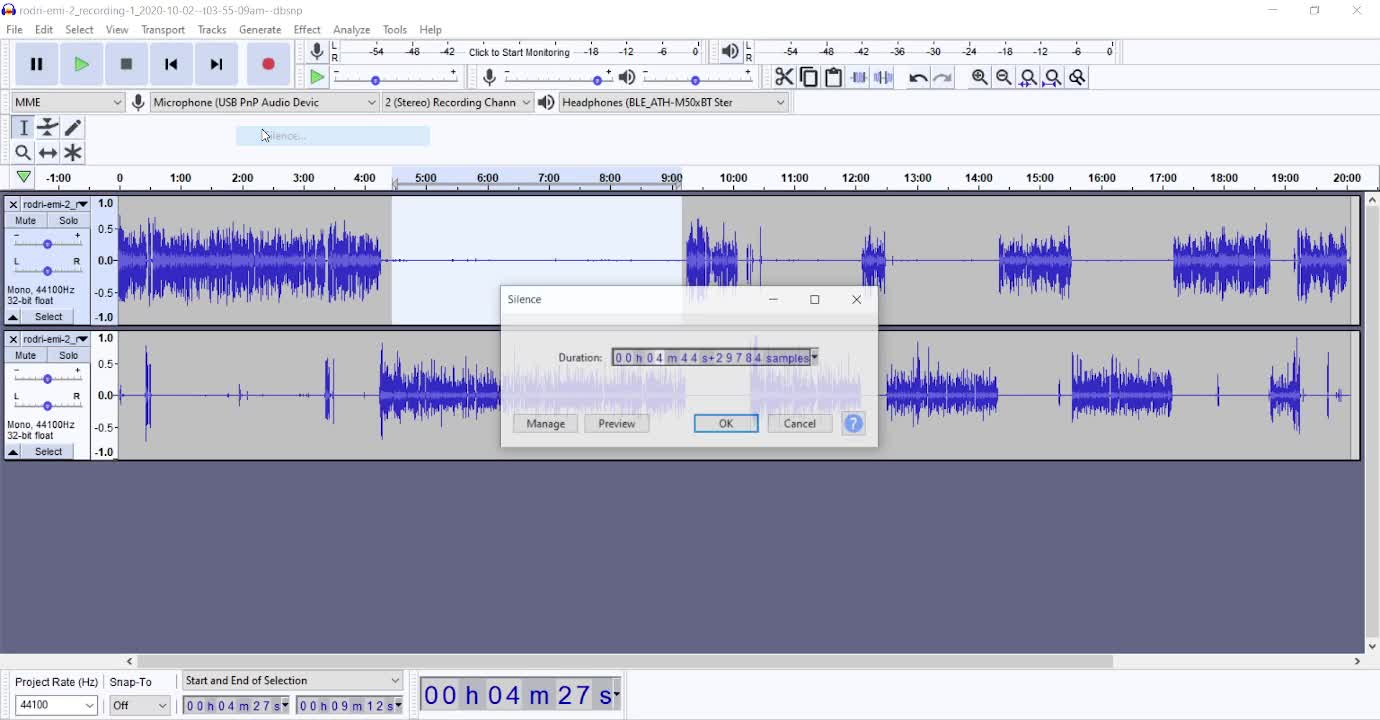The image size is (1380, 720).
Task: Open the MME audio host dropdown
Action: point(68,102)
